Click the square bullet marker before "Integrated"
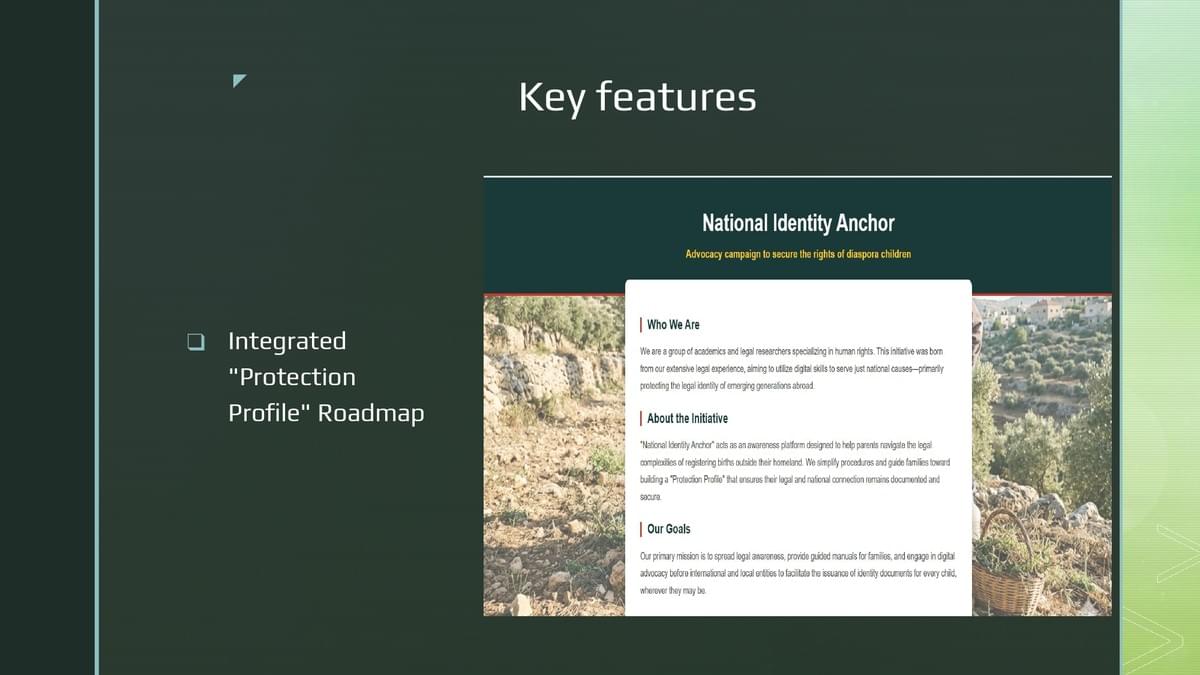Screen dimensions: 1200x675 click(196, 342)
